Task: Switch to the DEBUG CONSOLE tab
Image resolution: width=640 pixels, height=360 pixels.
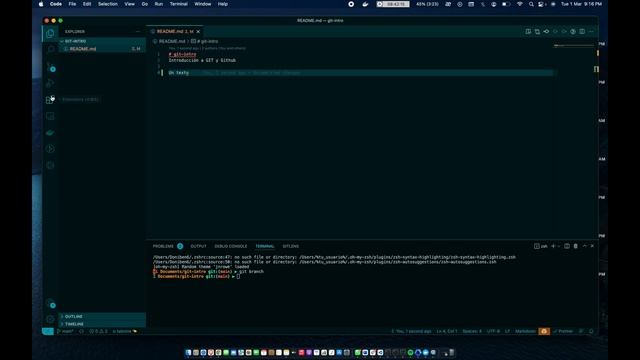Action: [x=231, y=246]
